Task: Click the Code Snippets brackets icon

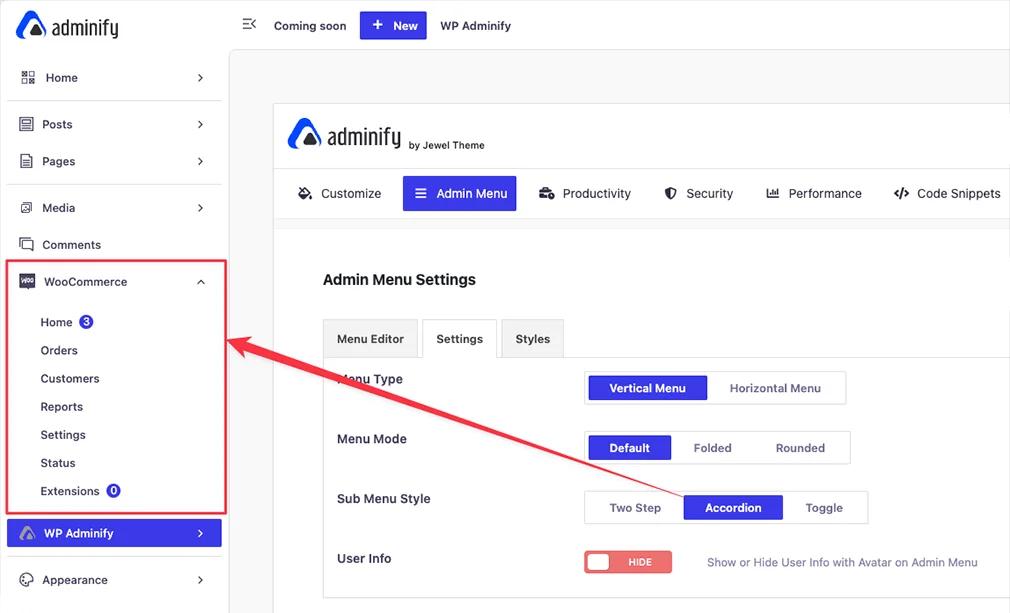Action: point(901,193)
